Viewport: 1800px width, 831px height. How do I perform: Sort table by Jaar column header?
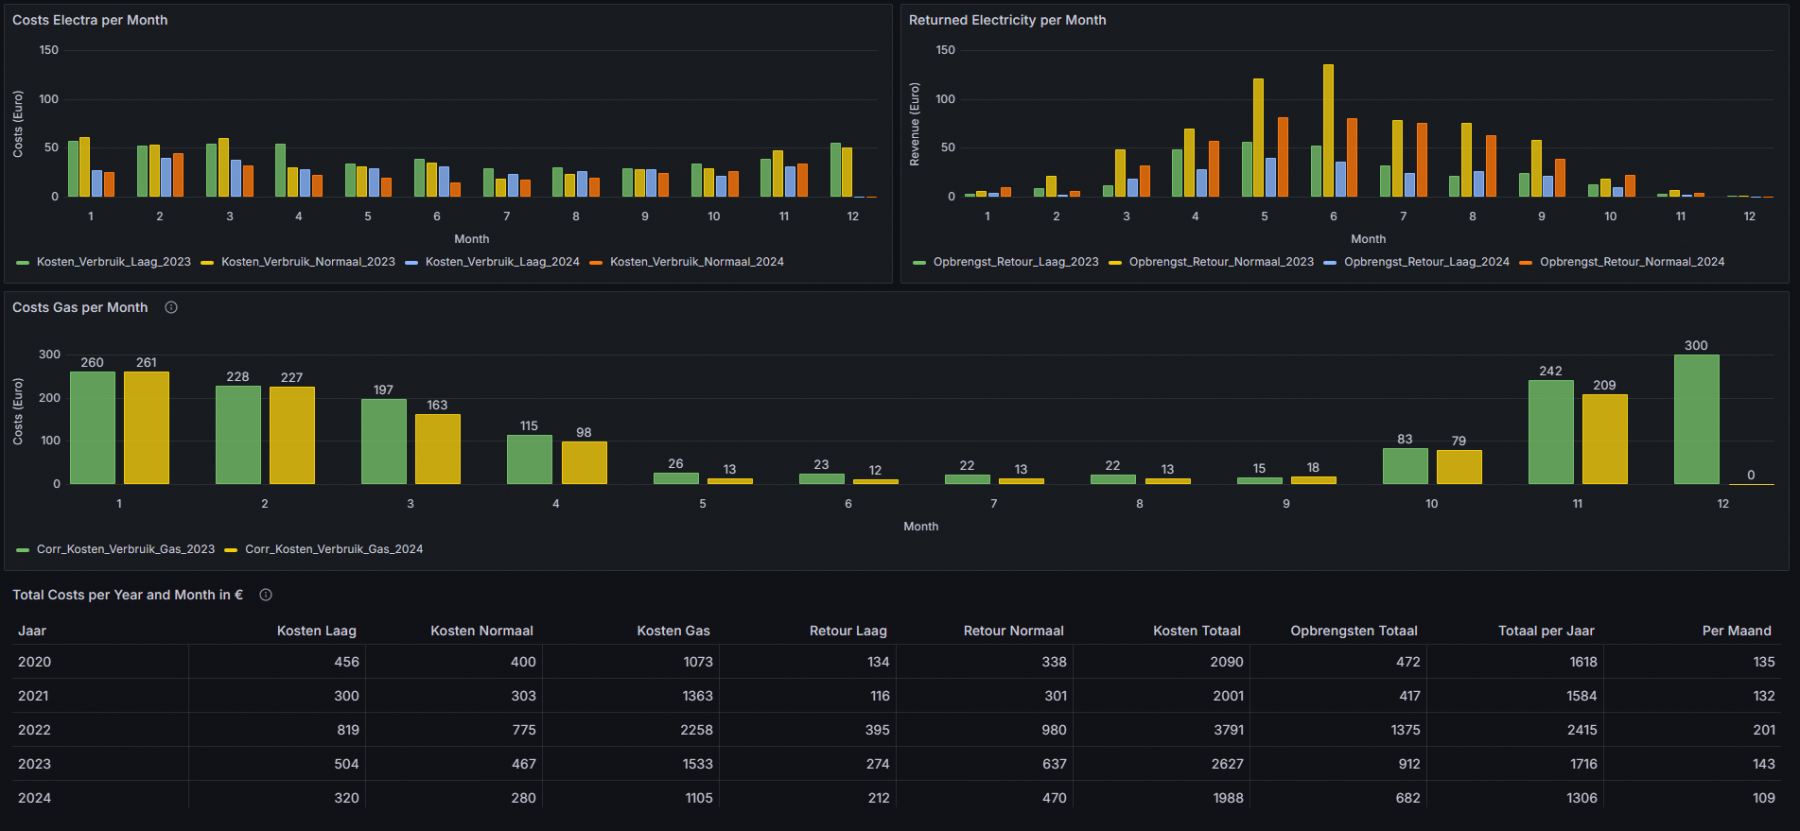pos(33,631)
